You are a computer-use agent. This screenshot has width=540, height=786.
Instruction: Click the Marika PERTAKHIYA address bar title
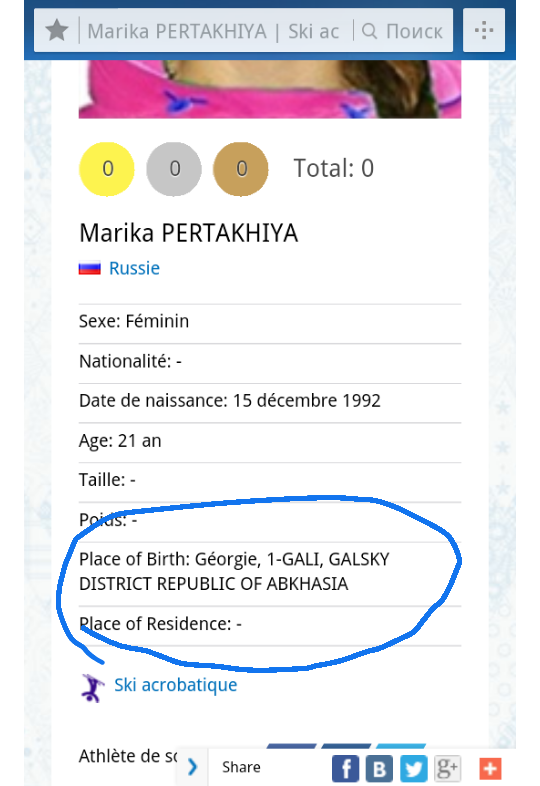(x=214, y=31)
